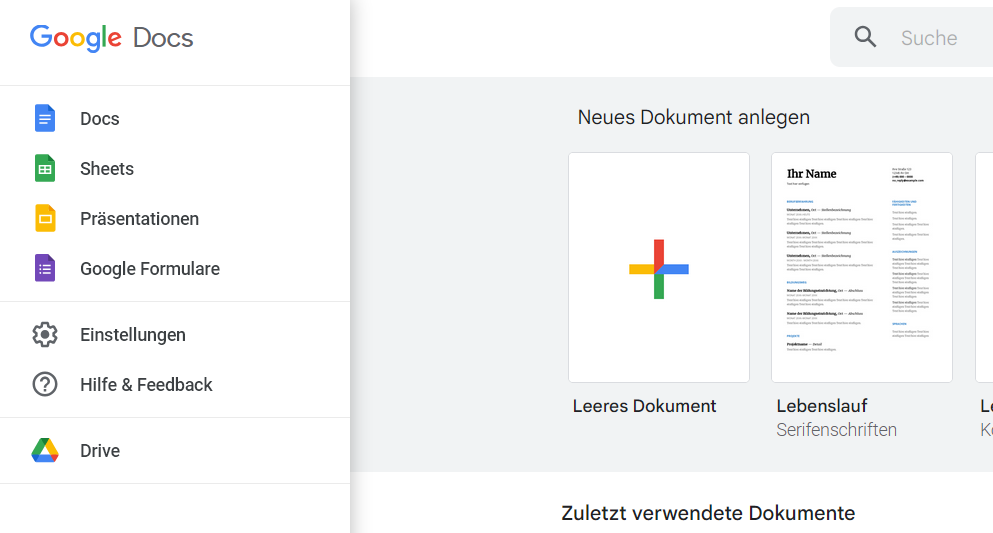
Task: Click the purple Google Formulare icon
Action: (x=45, y=268)
